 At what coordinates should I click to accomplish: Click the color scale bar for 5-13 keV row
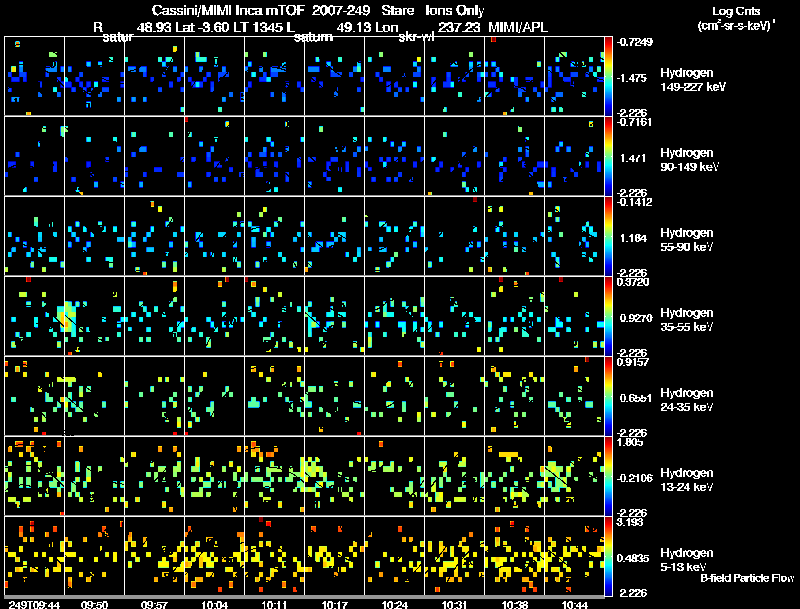pyautogui.click(x=608, y=556)
